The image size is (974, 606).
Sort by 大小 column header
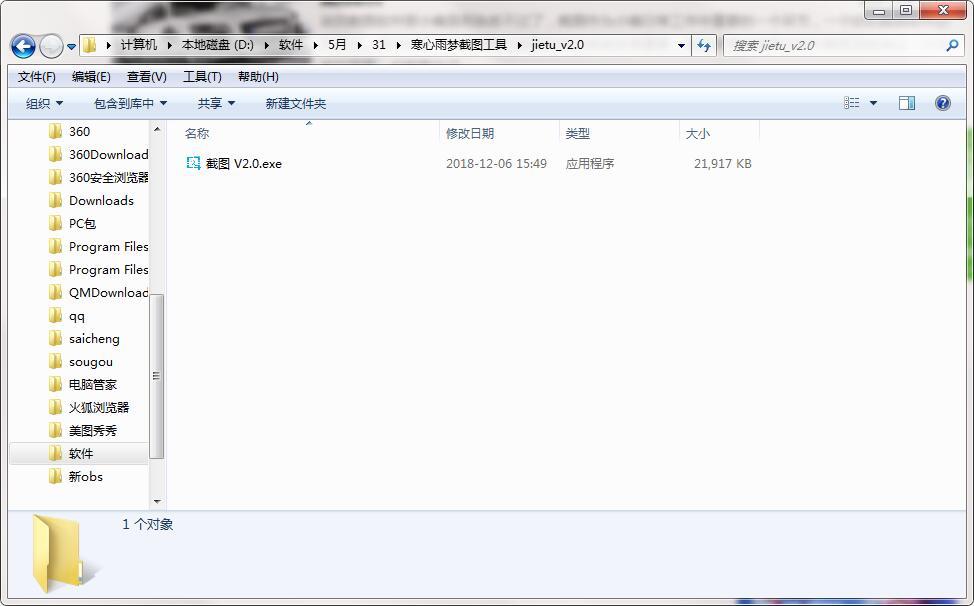(x=698, y=133)
